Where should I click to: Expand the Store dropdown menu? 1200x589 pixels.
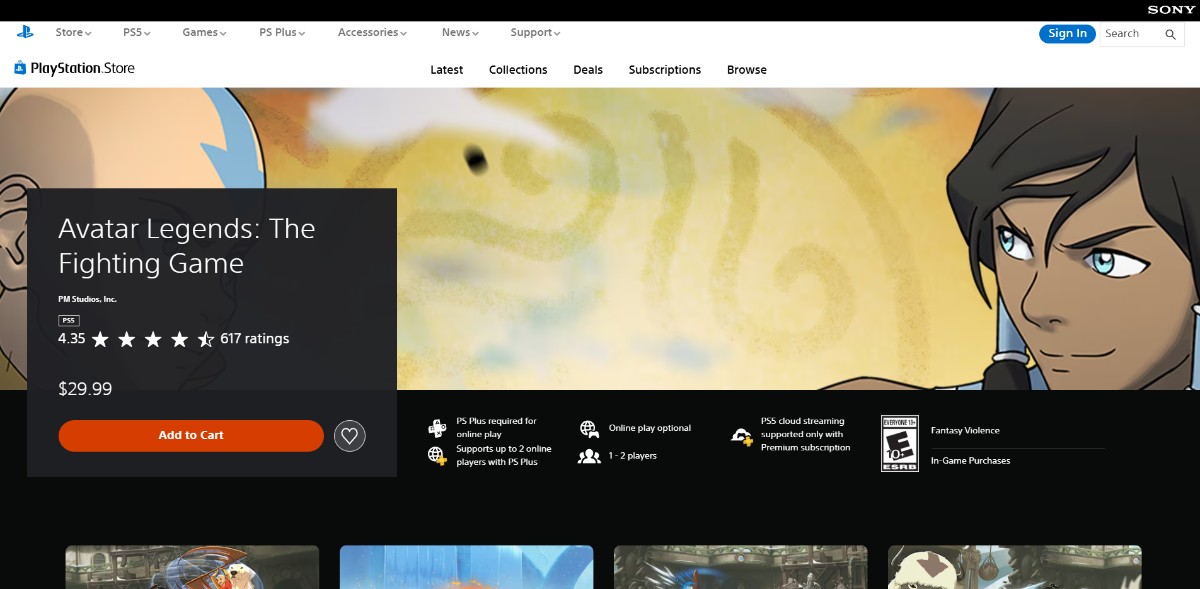coord(73,32)
